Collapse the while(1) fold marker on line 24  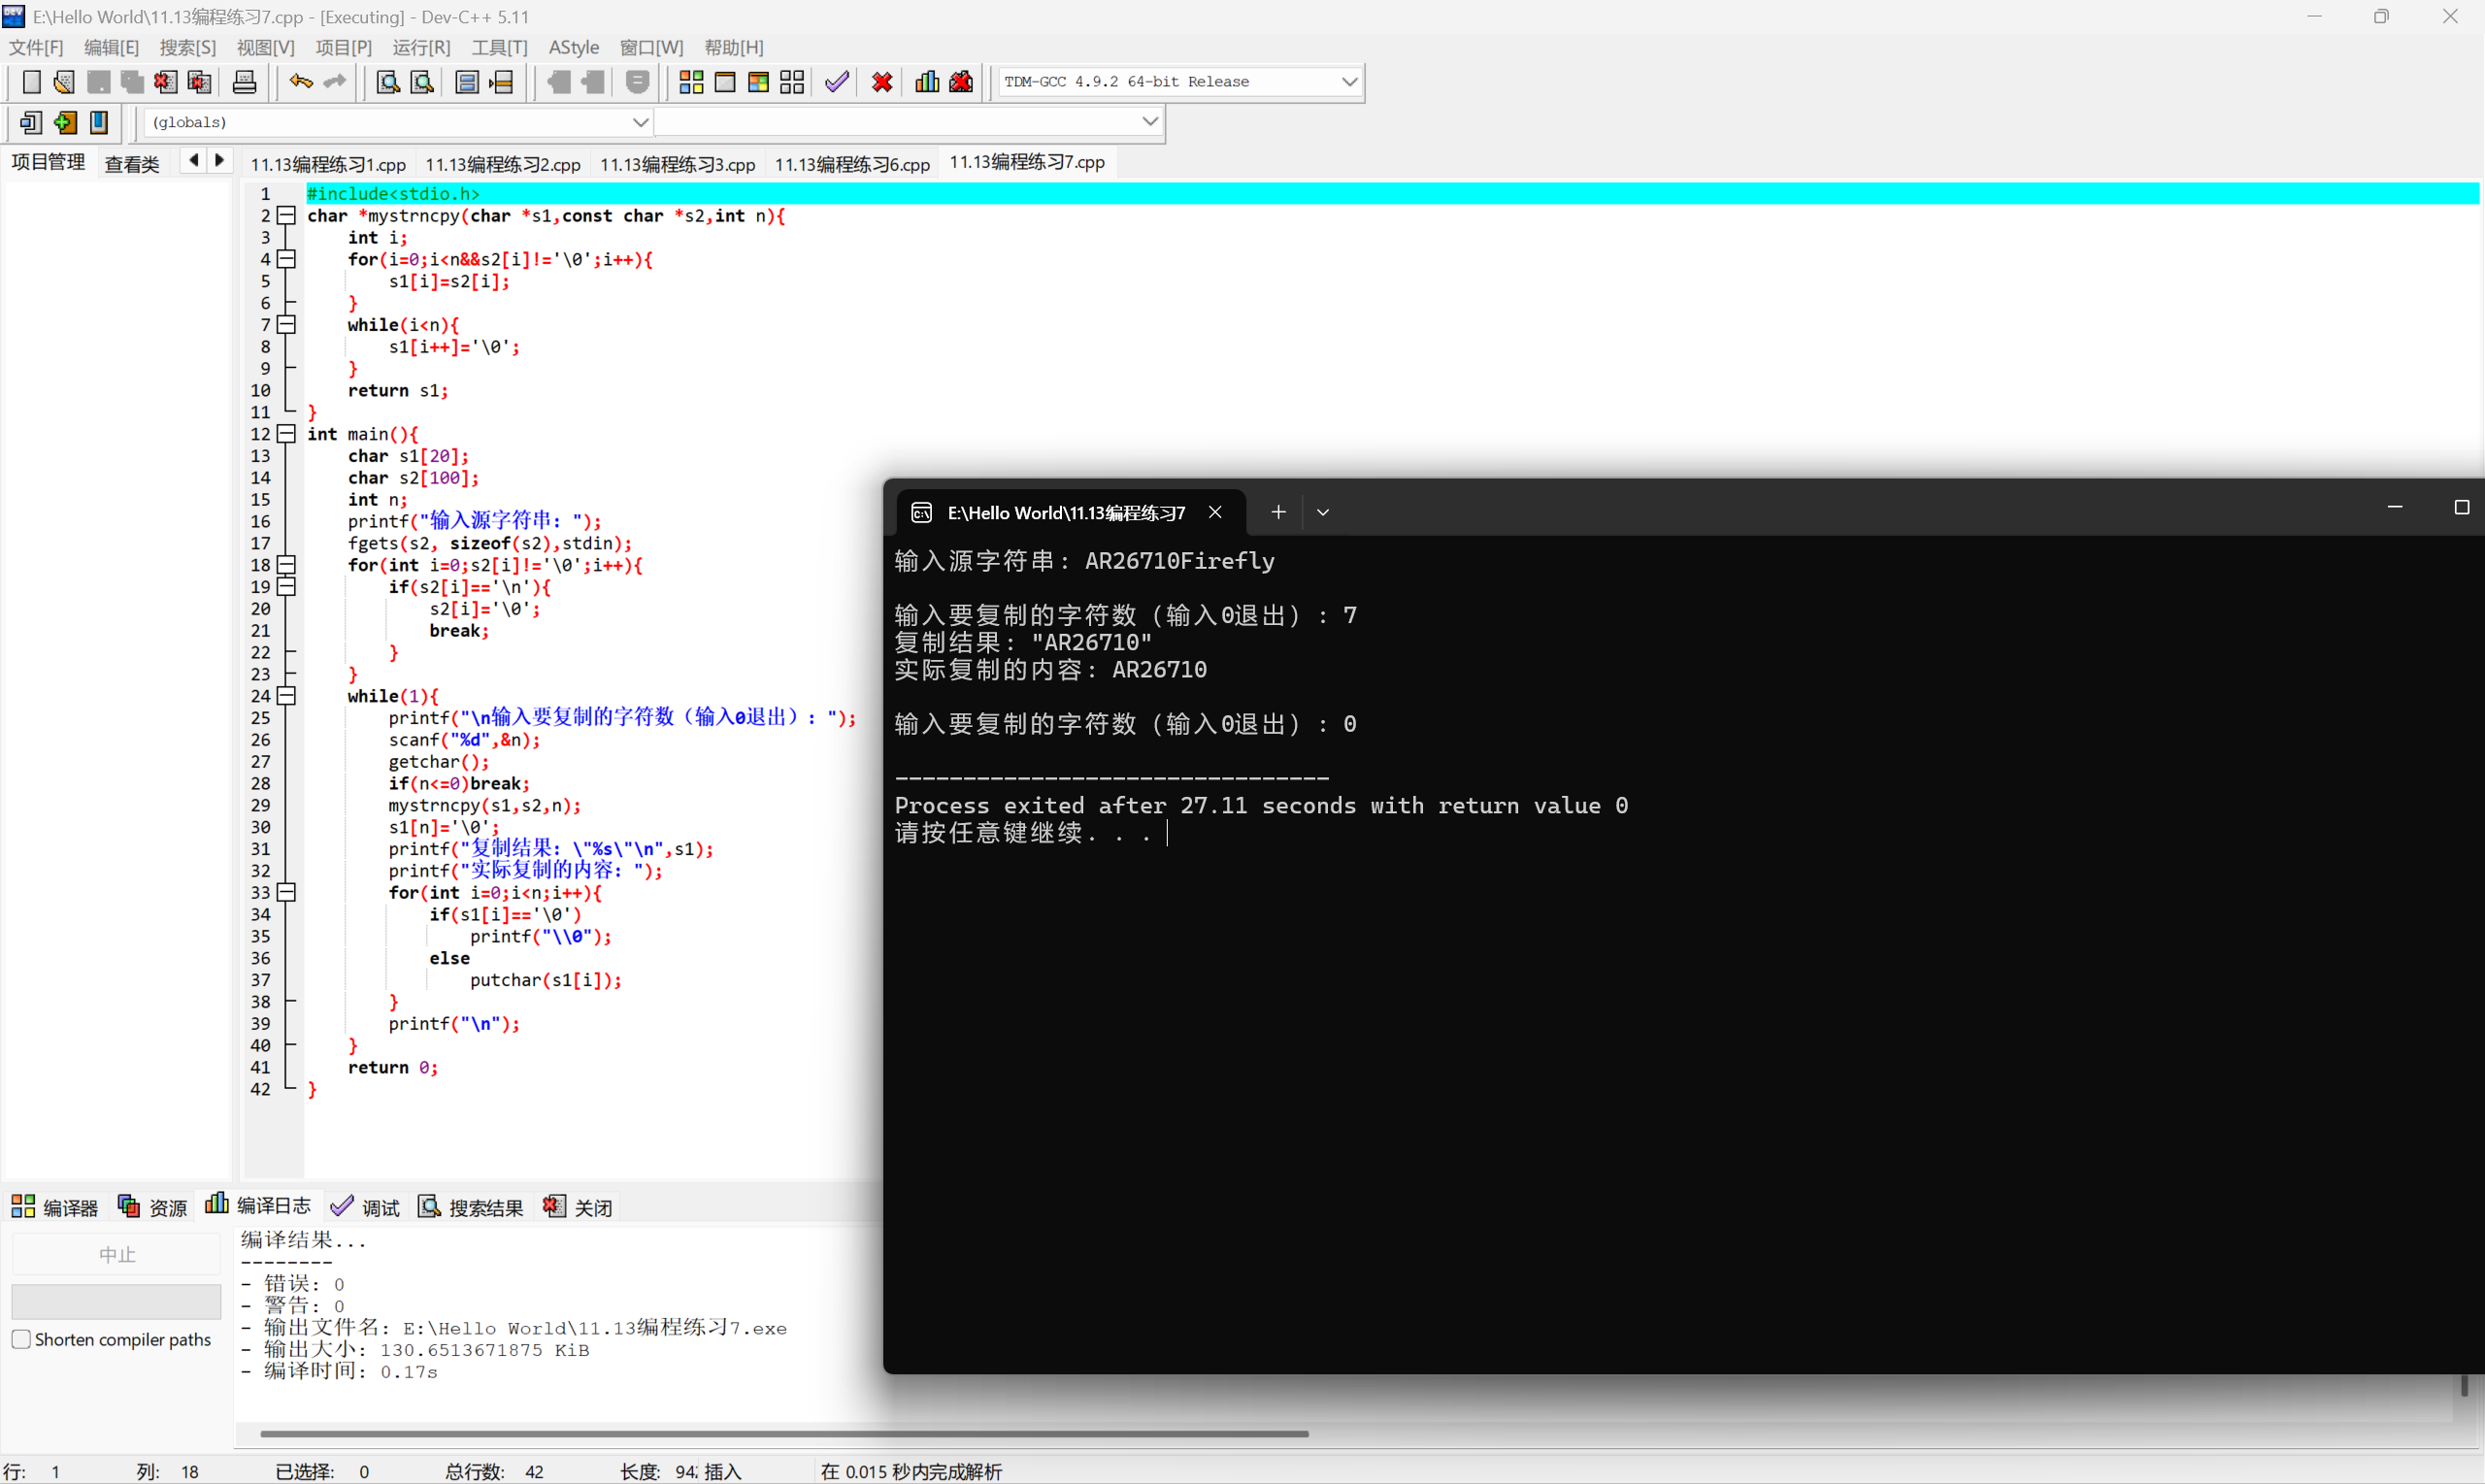pos(287,695)
